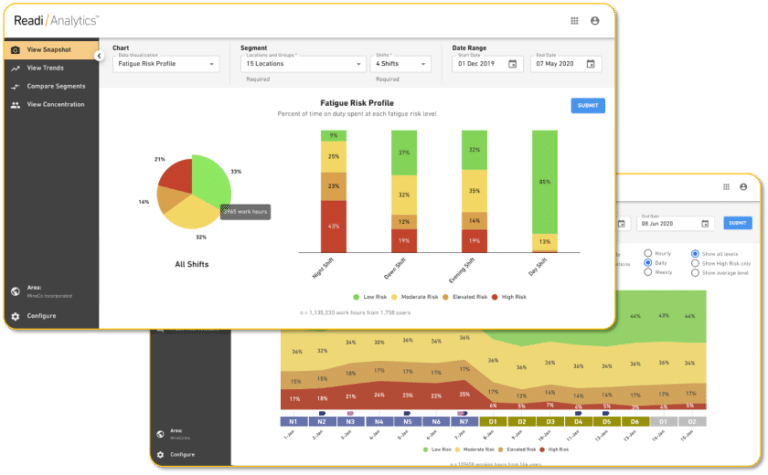Click the trend line icon for View Trends

(16, 69)
